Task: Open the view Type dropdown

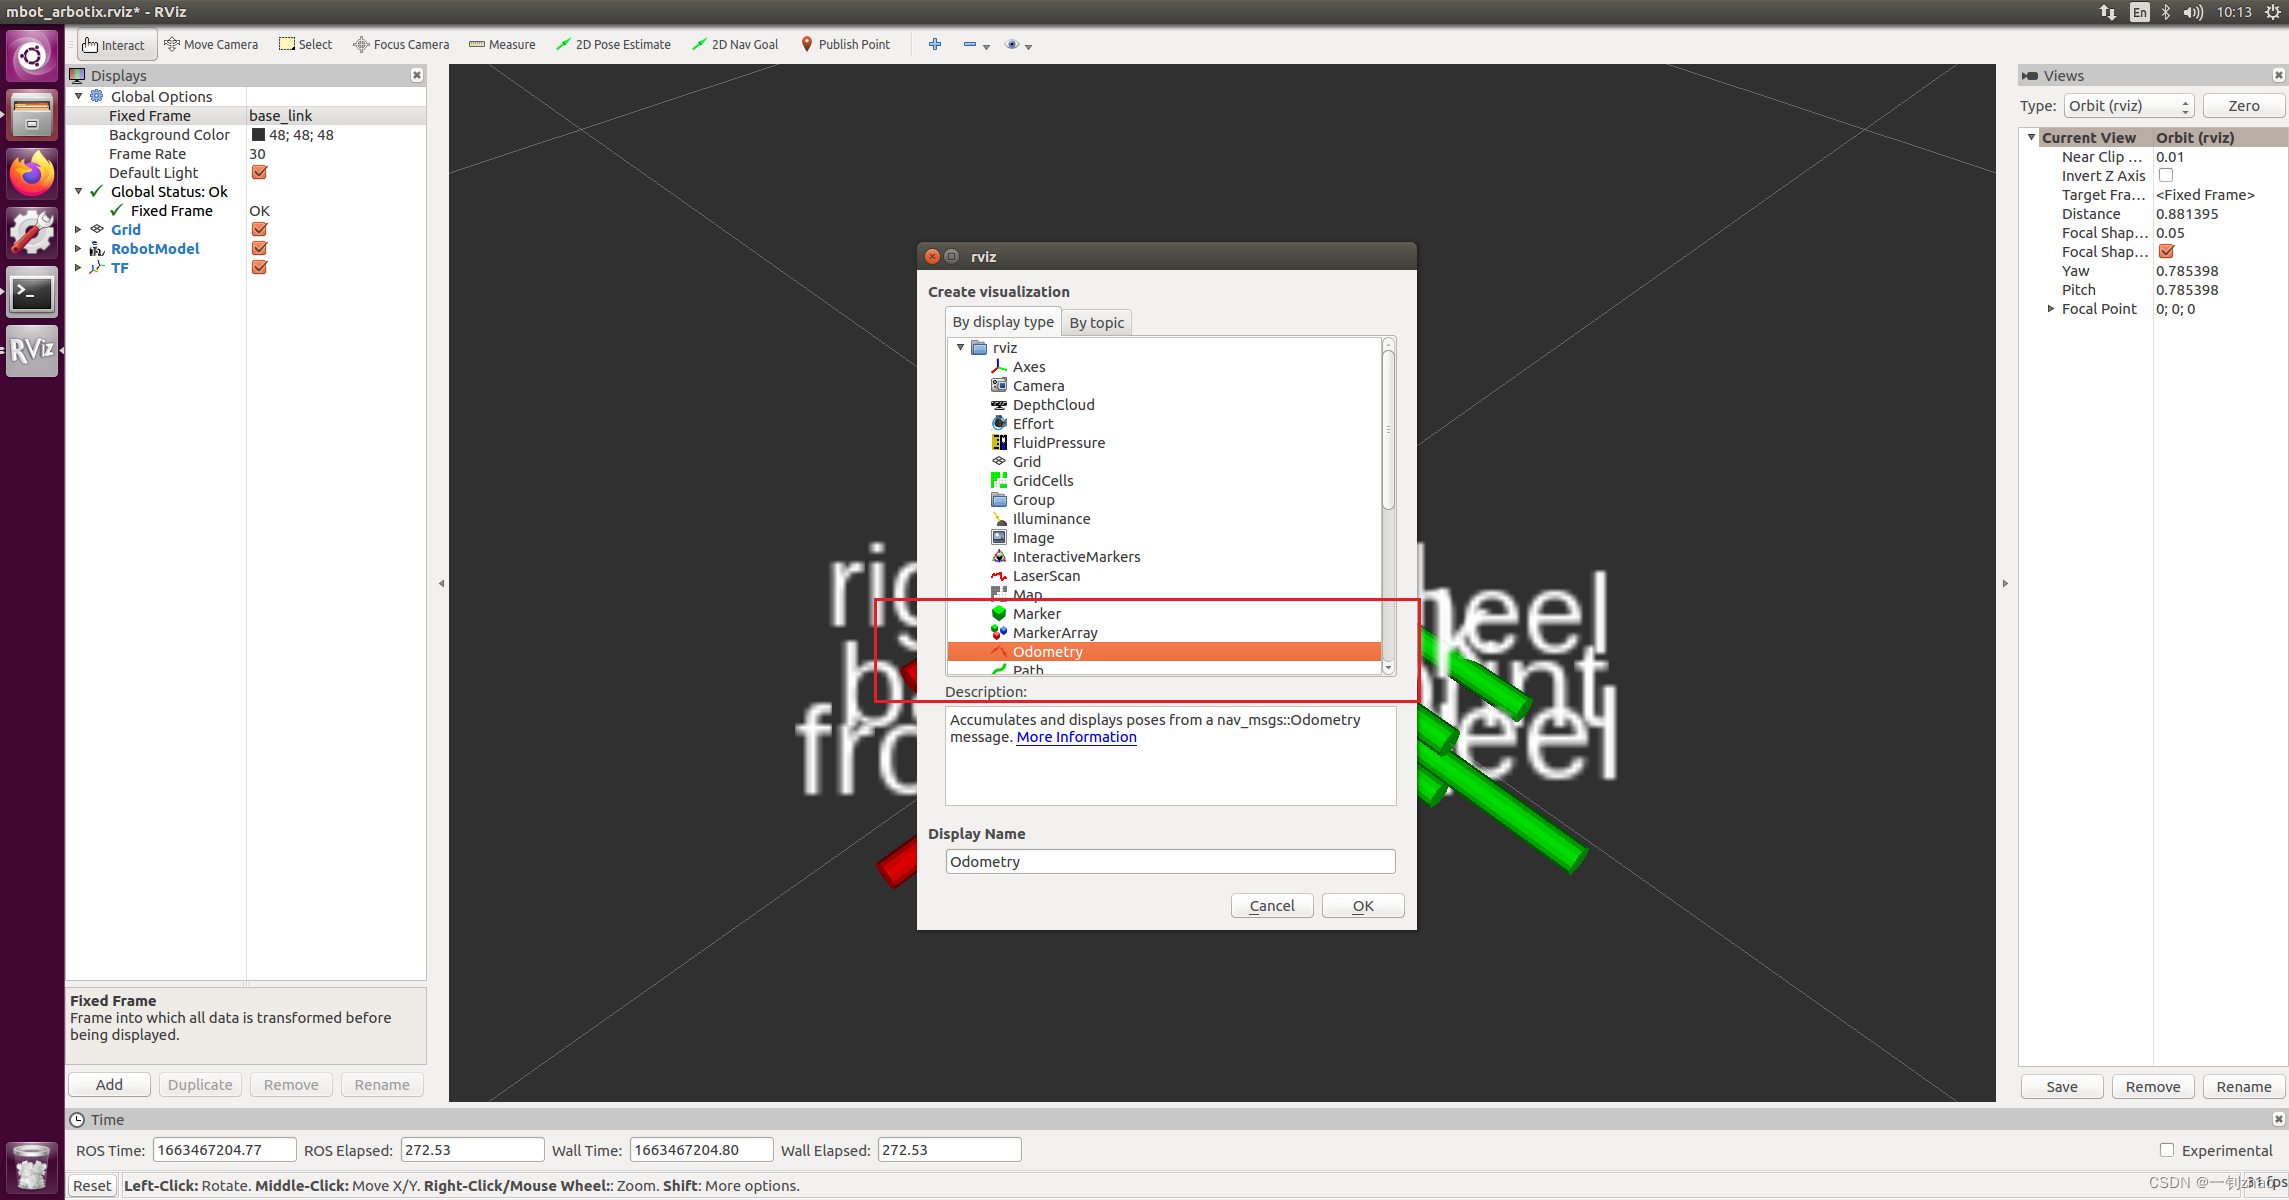Action: [2128, 106]
